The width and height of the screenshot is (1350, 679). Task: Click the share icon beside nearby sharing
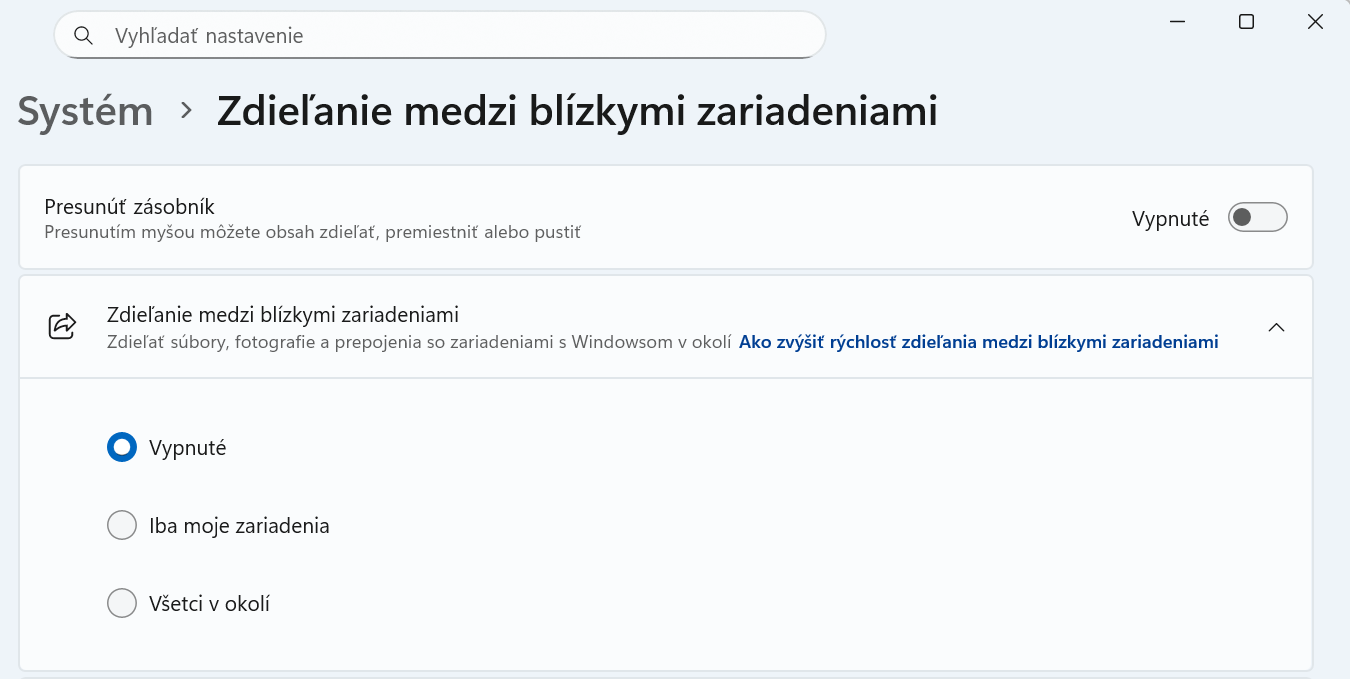point(63,326)
